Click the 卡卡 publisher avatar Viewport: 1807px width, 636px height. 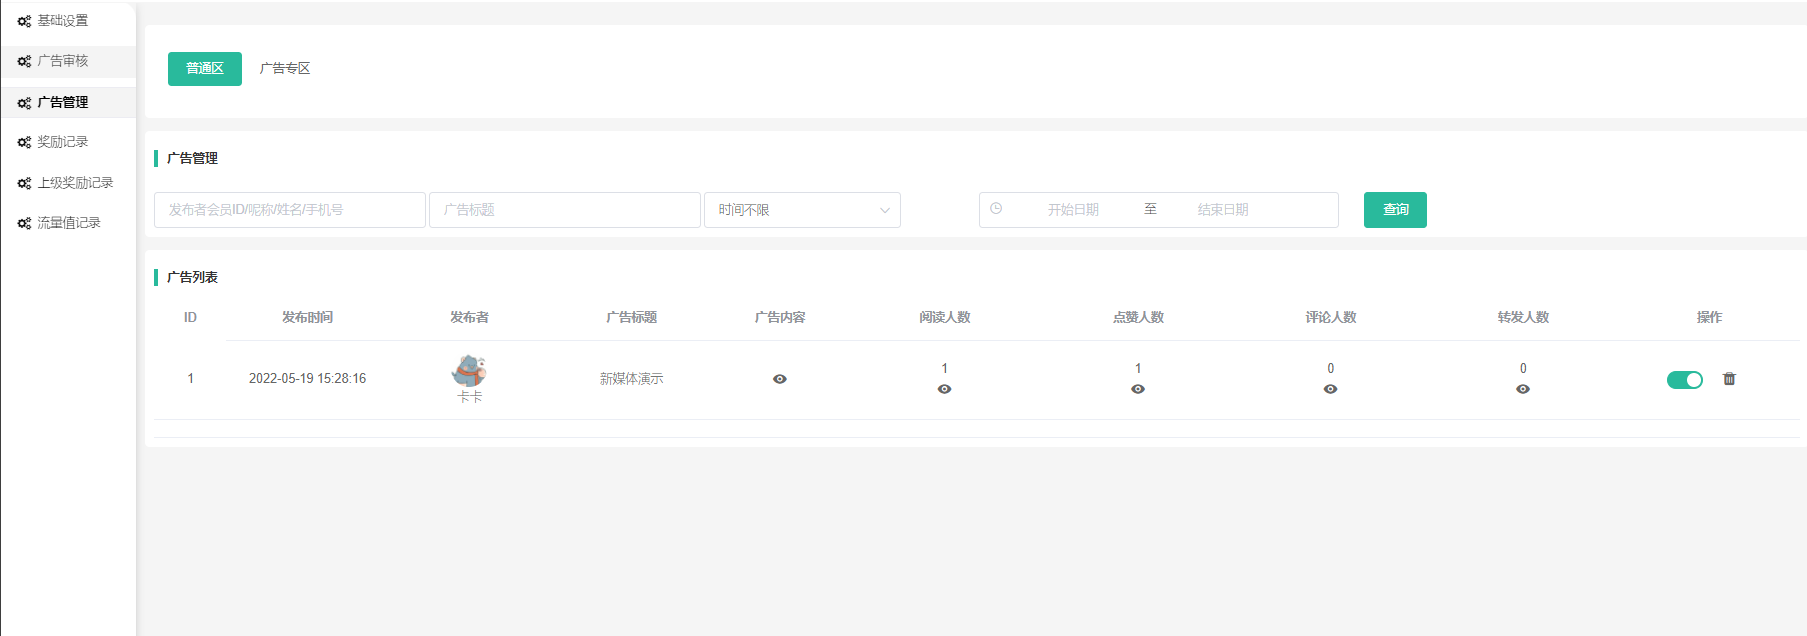(469, 371)
